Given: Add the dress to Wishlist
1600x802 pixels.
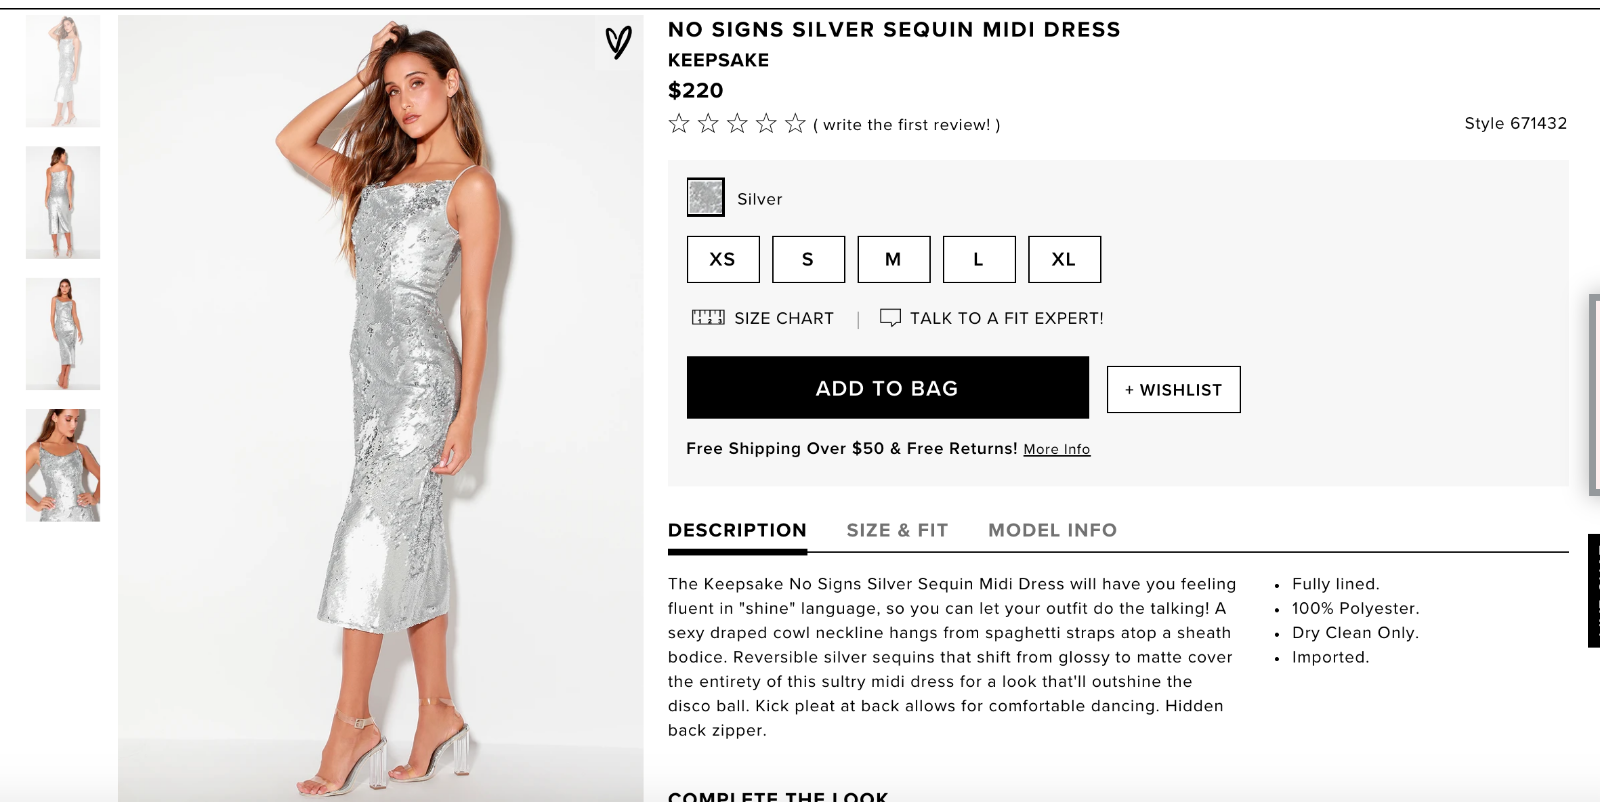Looking at the screenshot, I should (1173, 390).
